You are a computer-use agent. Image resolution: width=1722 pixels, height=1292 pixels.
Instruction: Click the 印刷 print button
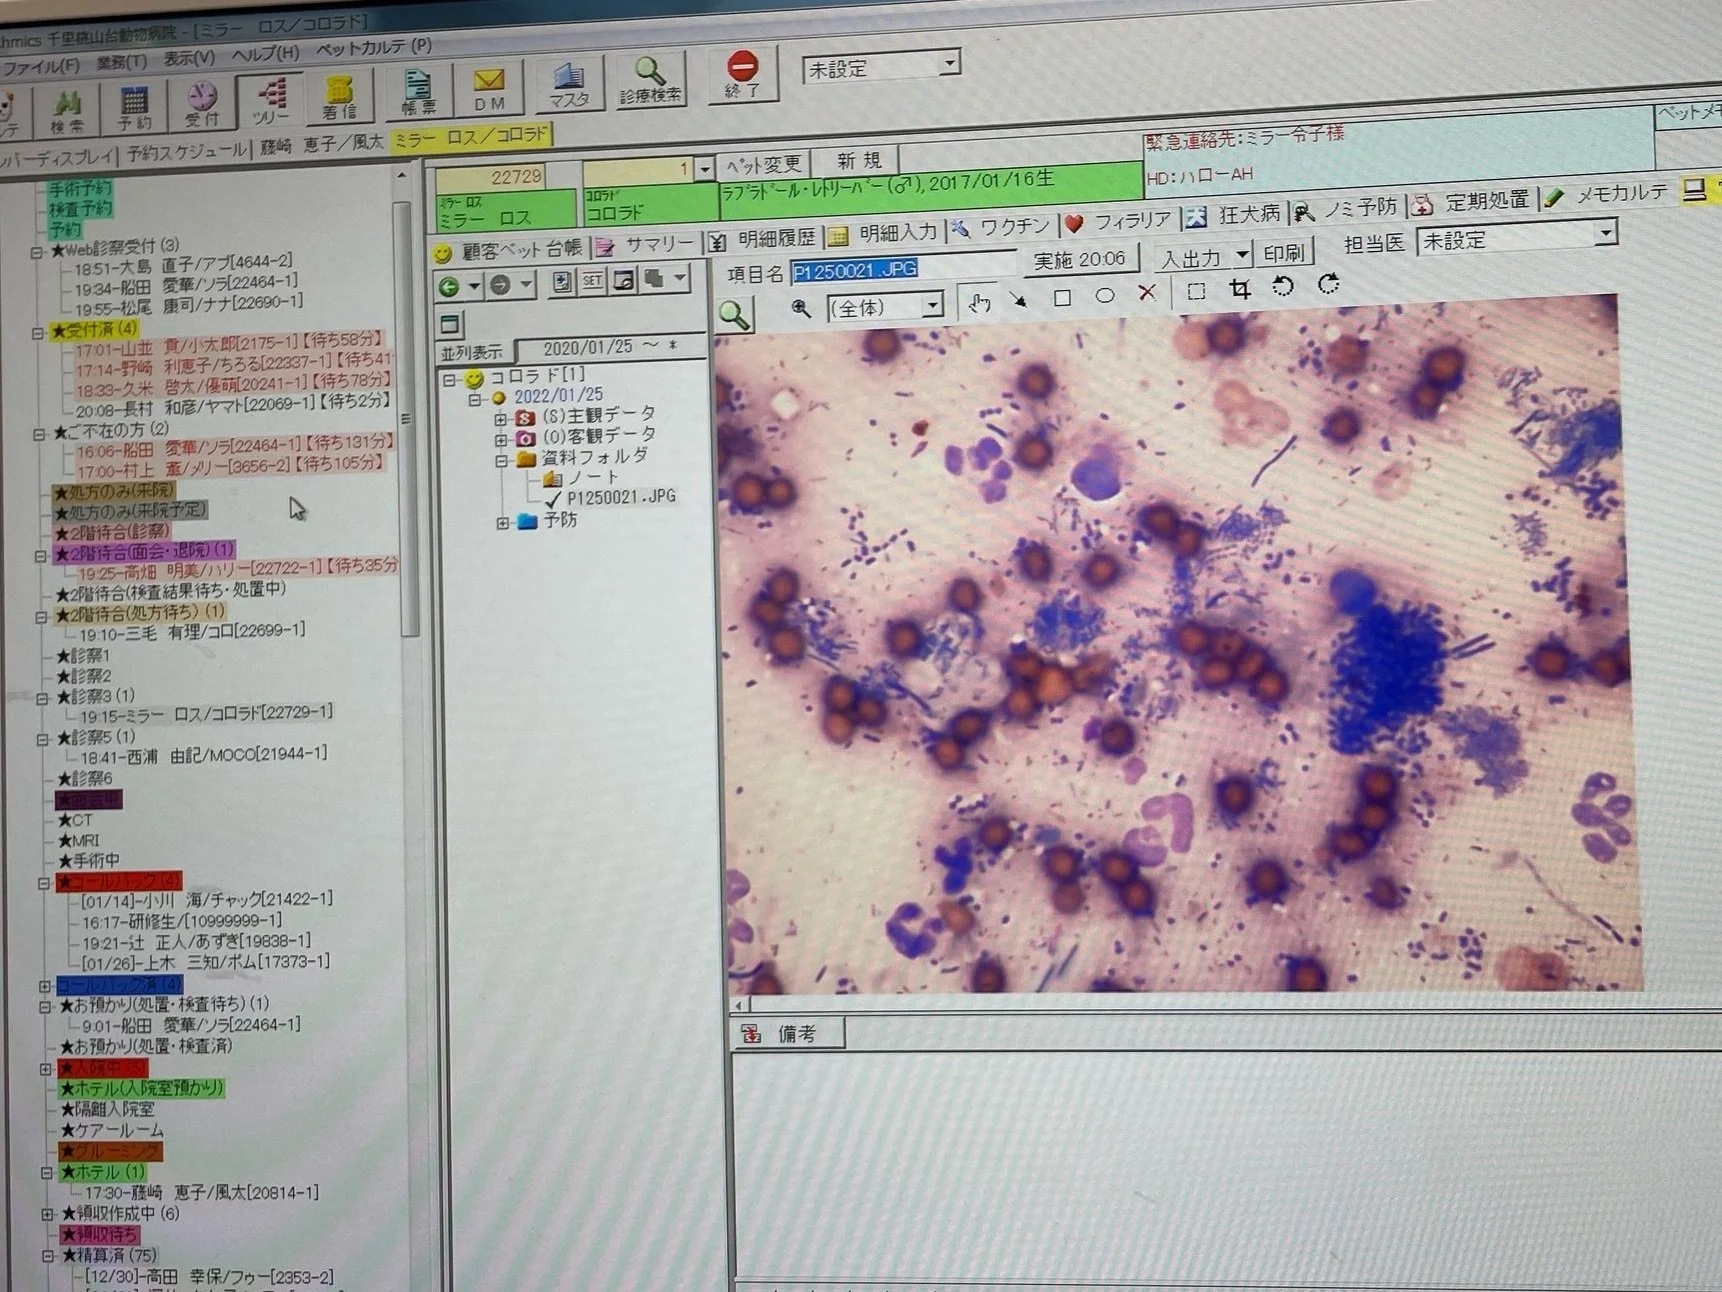tap(1283, 252)
